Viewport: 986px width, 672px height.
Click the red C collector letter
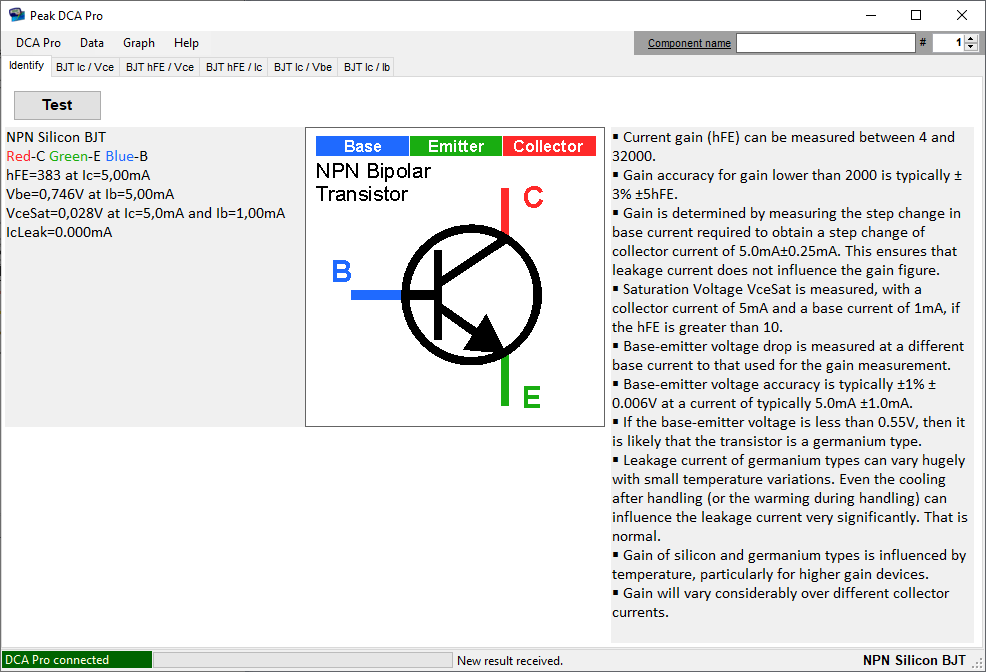[x=533, y=197]
